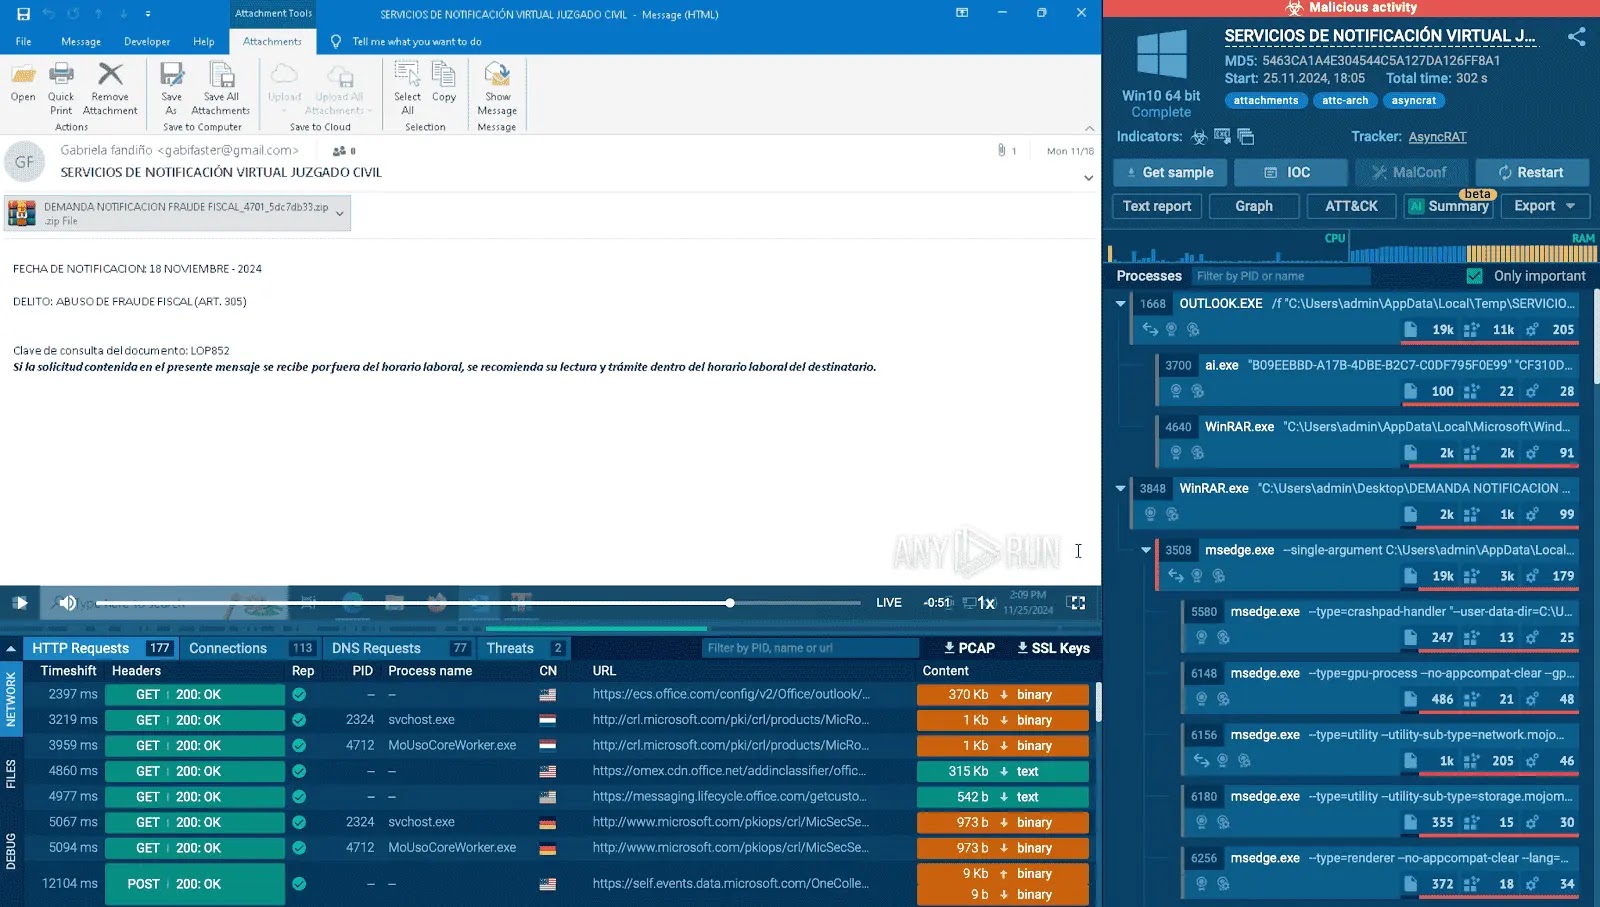The height and width of the screenshot is (907, 1600).
Task: Click the registry changes icon showing 205 for OUTLOOK.EXE
Action: (1533, 329)
